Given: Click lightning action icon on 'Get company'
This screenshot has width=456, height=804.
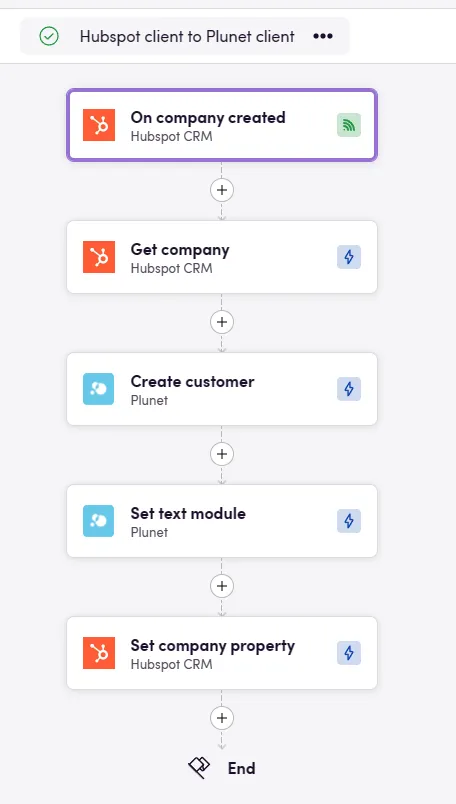Looking at the screenshot, I should tap(349, 257).
